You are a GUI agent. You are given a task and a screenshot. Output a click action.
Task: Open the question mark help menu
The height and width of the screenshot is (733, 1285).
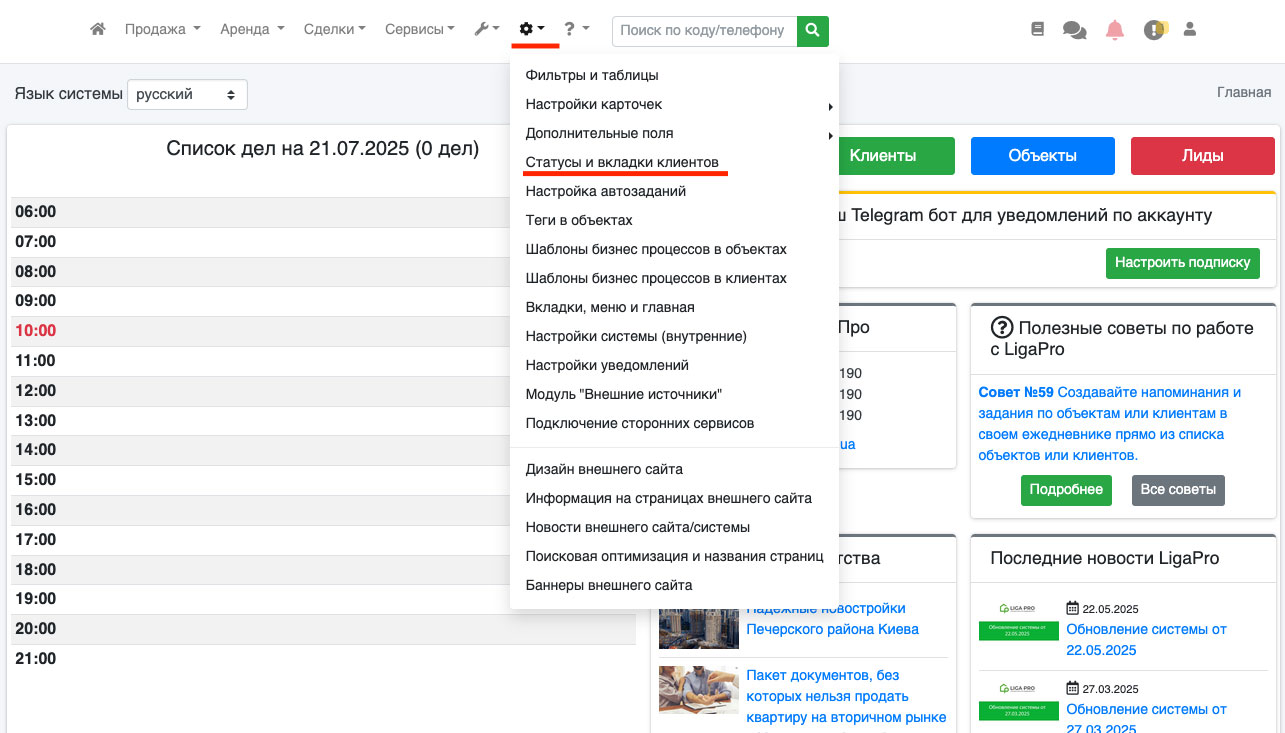tap(576, 30)
